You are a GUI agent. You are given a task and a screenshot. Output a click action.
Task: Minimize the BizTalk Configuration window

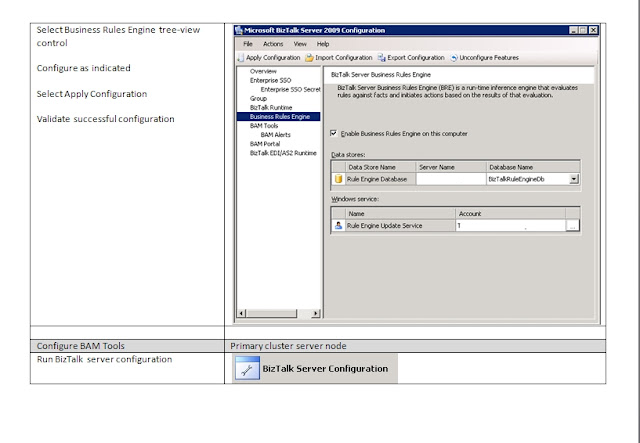coord(573,30)
